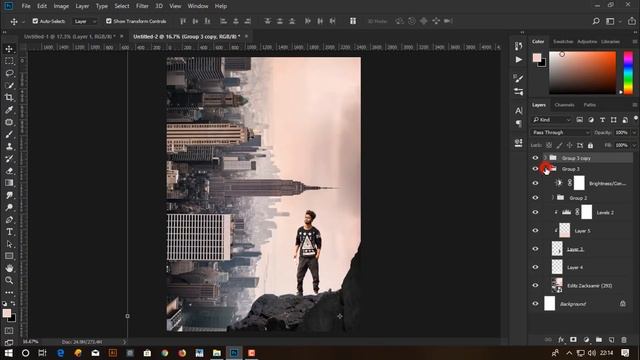Open the File menu
This screenshot has width=640, height=360.
tap(26, 6)
